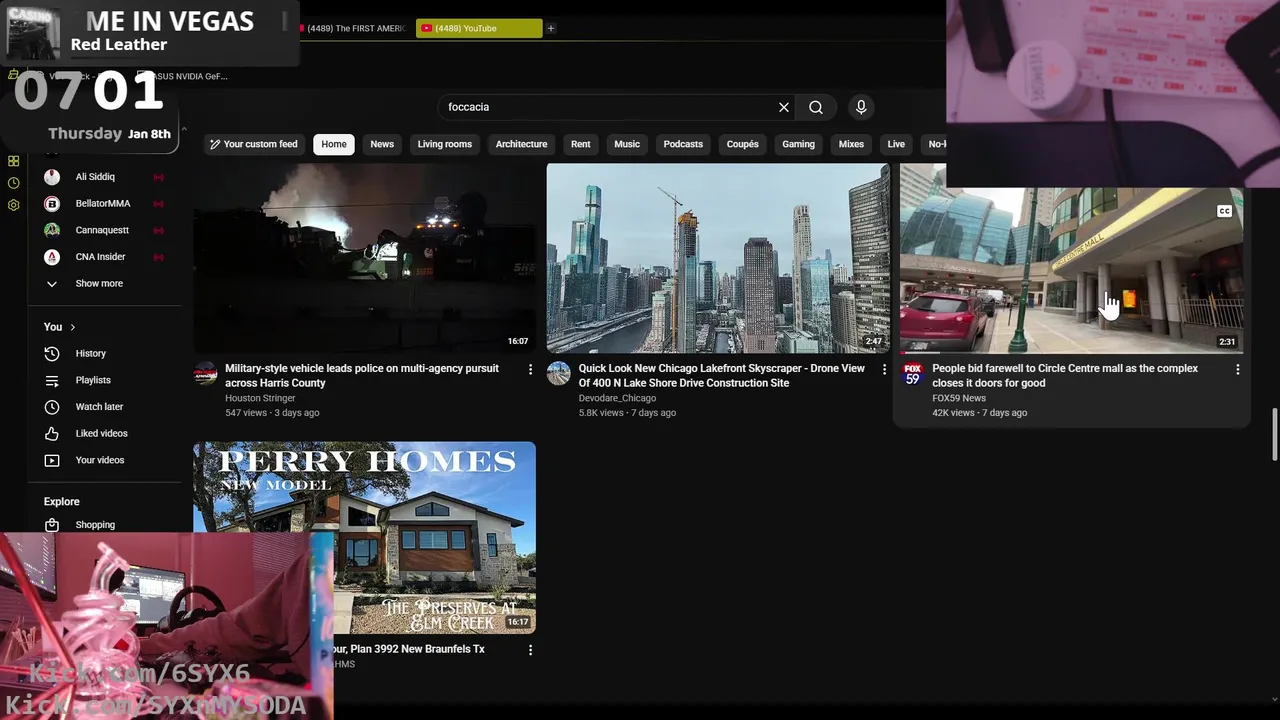Collapse the clock widget with its caret
The height and width of the screenshot is (720, 1280).
click(x=183, y=130)
